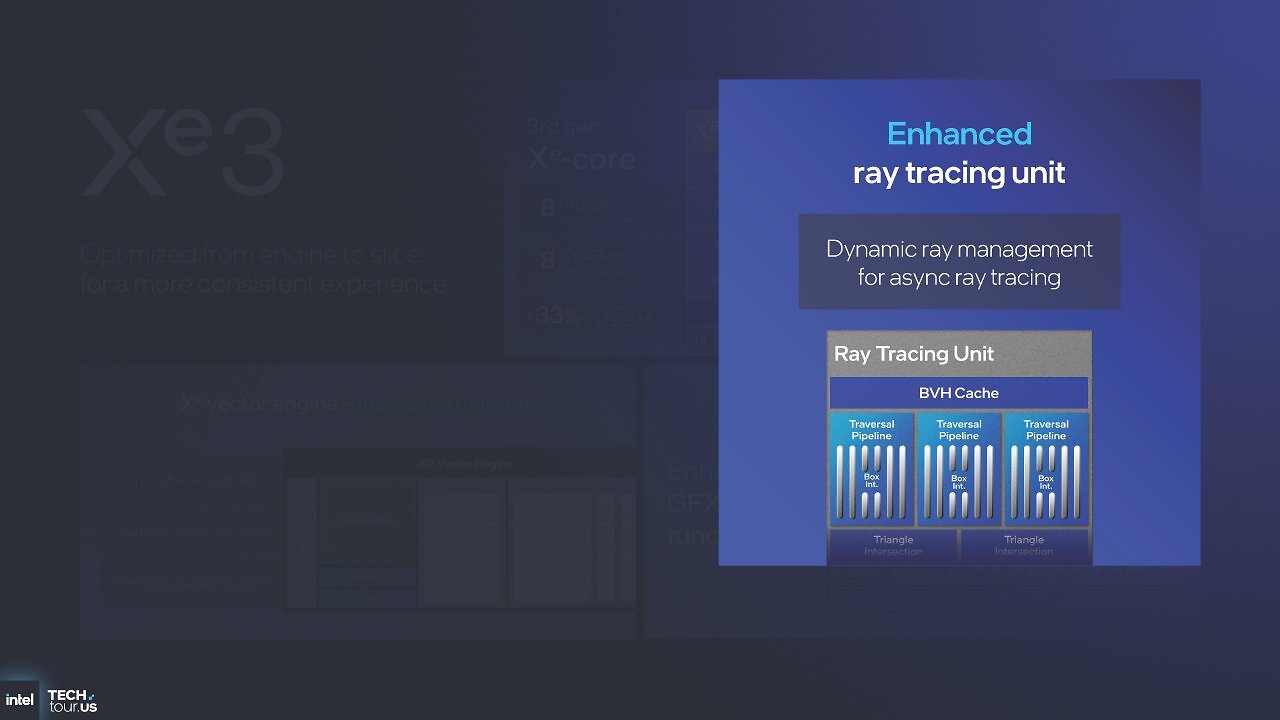
Task: Click the Box Int. label in middle pipeline
Action: pyautogui.click(x=959, y=482)
